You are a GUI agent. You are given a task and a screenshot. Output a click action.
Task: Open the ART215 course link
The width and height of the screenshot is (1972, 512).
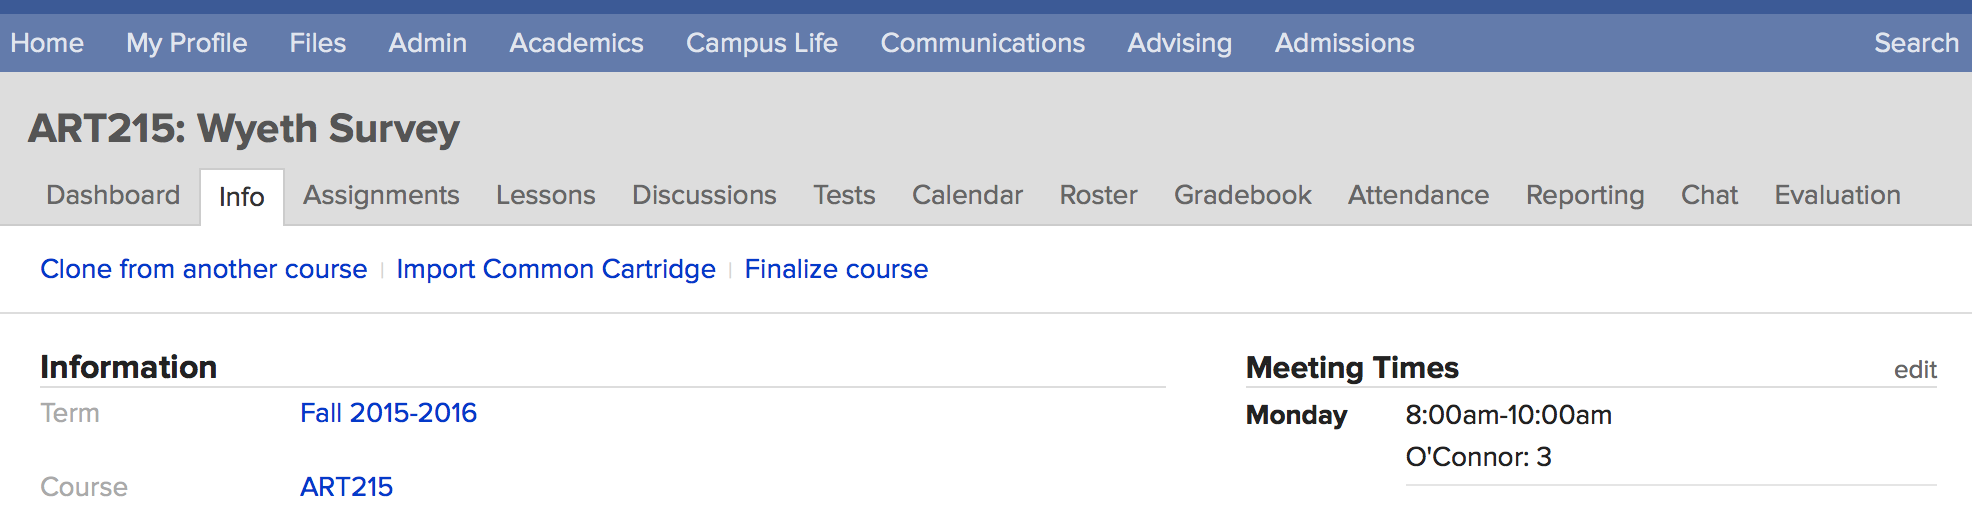346,487
